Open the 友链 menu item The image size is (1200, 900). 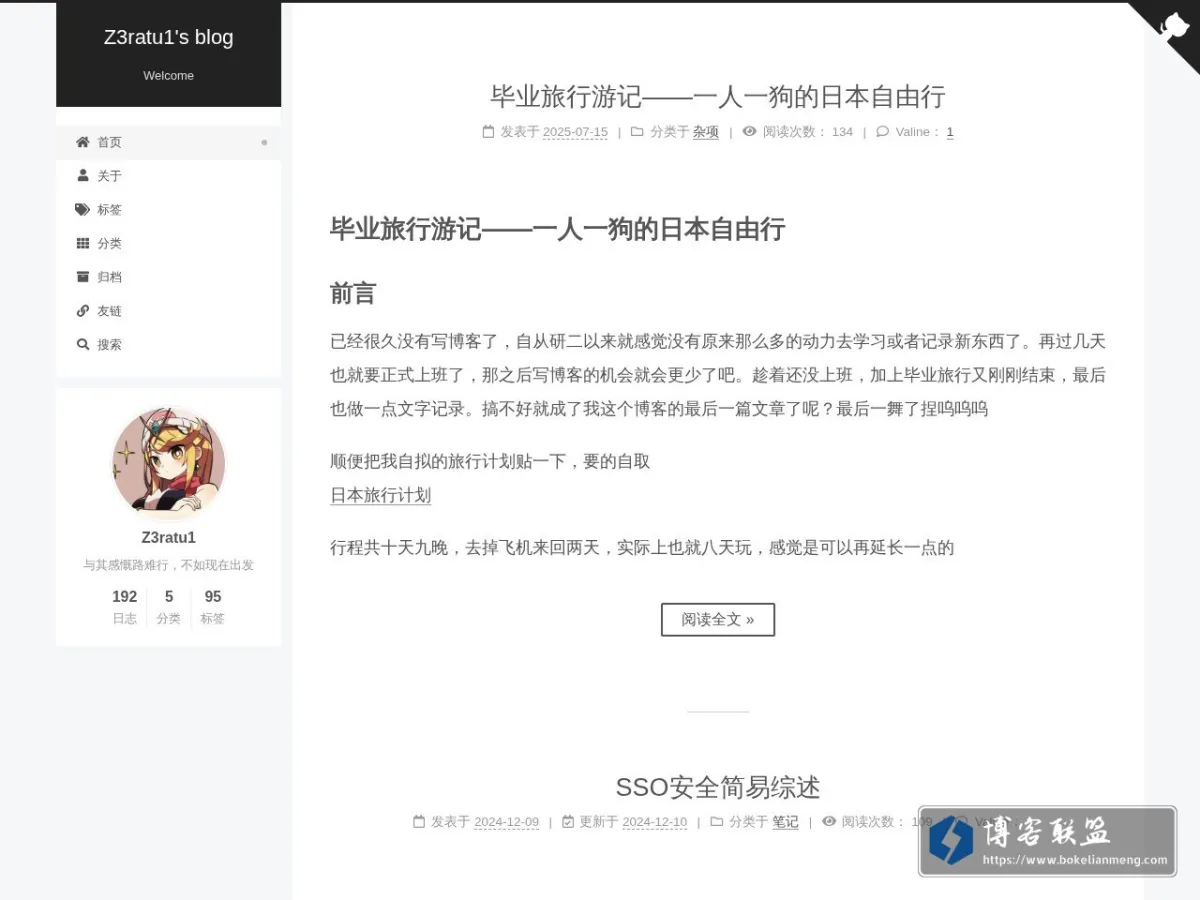point(168,311)
